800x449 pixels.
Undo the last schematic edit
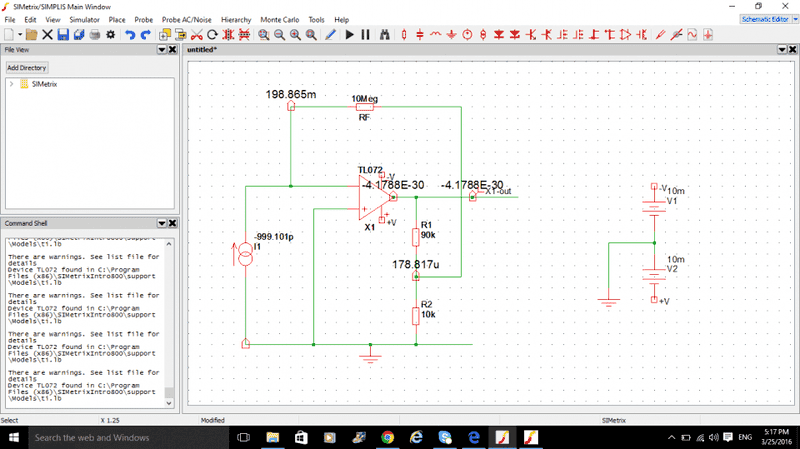[x=130, y=34]
